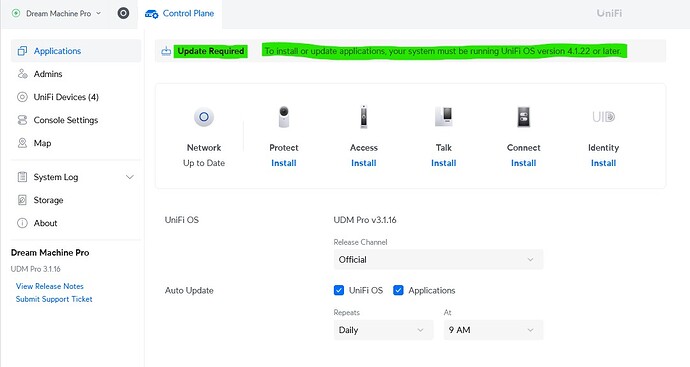Click the Console Settings sidebar icon
Screen dimensions: 690x367
[22, 120]
